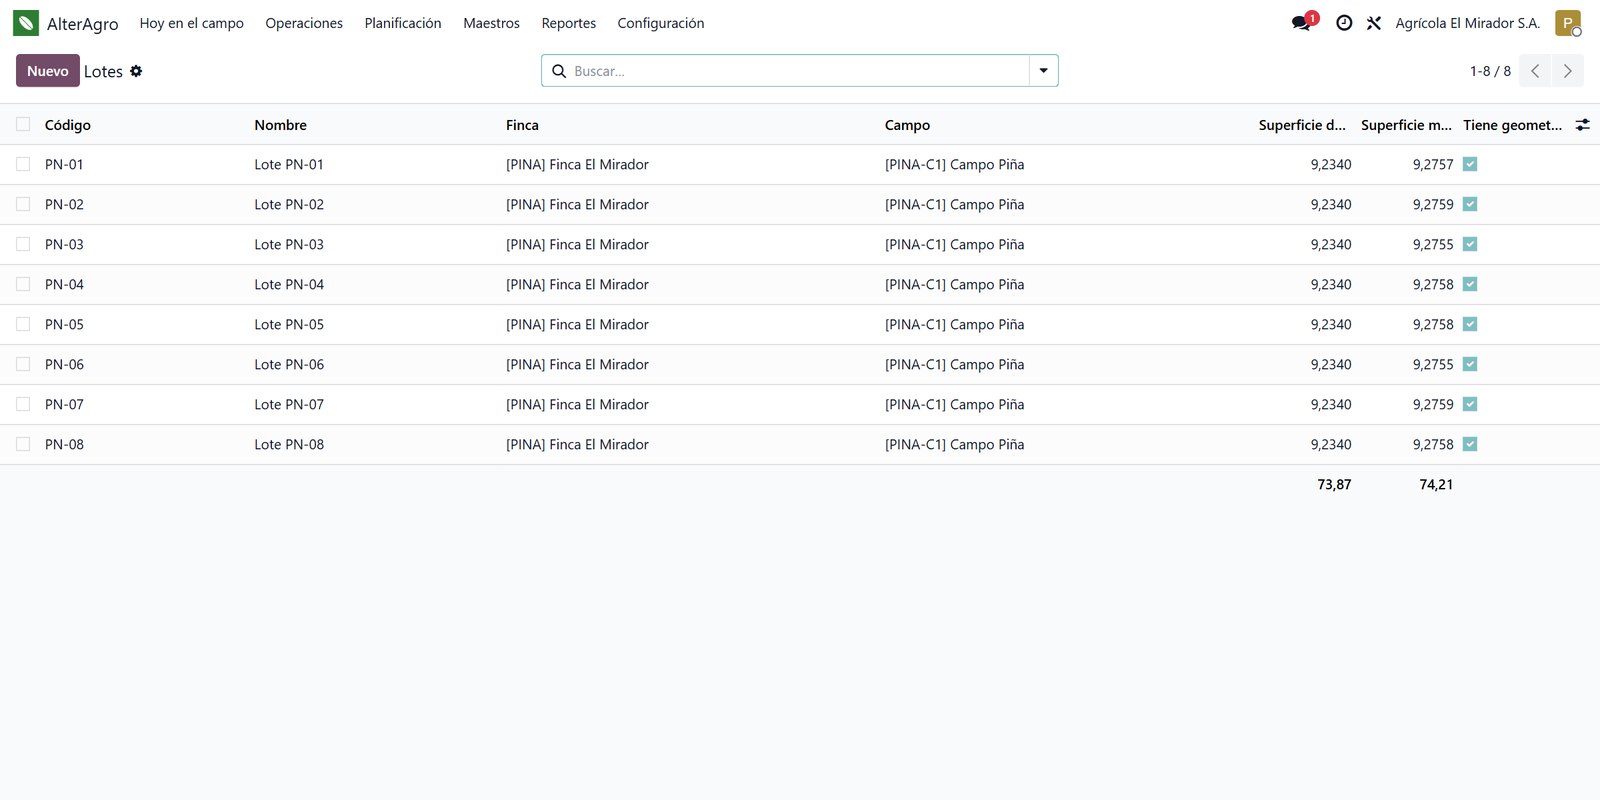Open the Operaciones menu

pos(304,23)
